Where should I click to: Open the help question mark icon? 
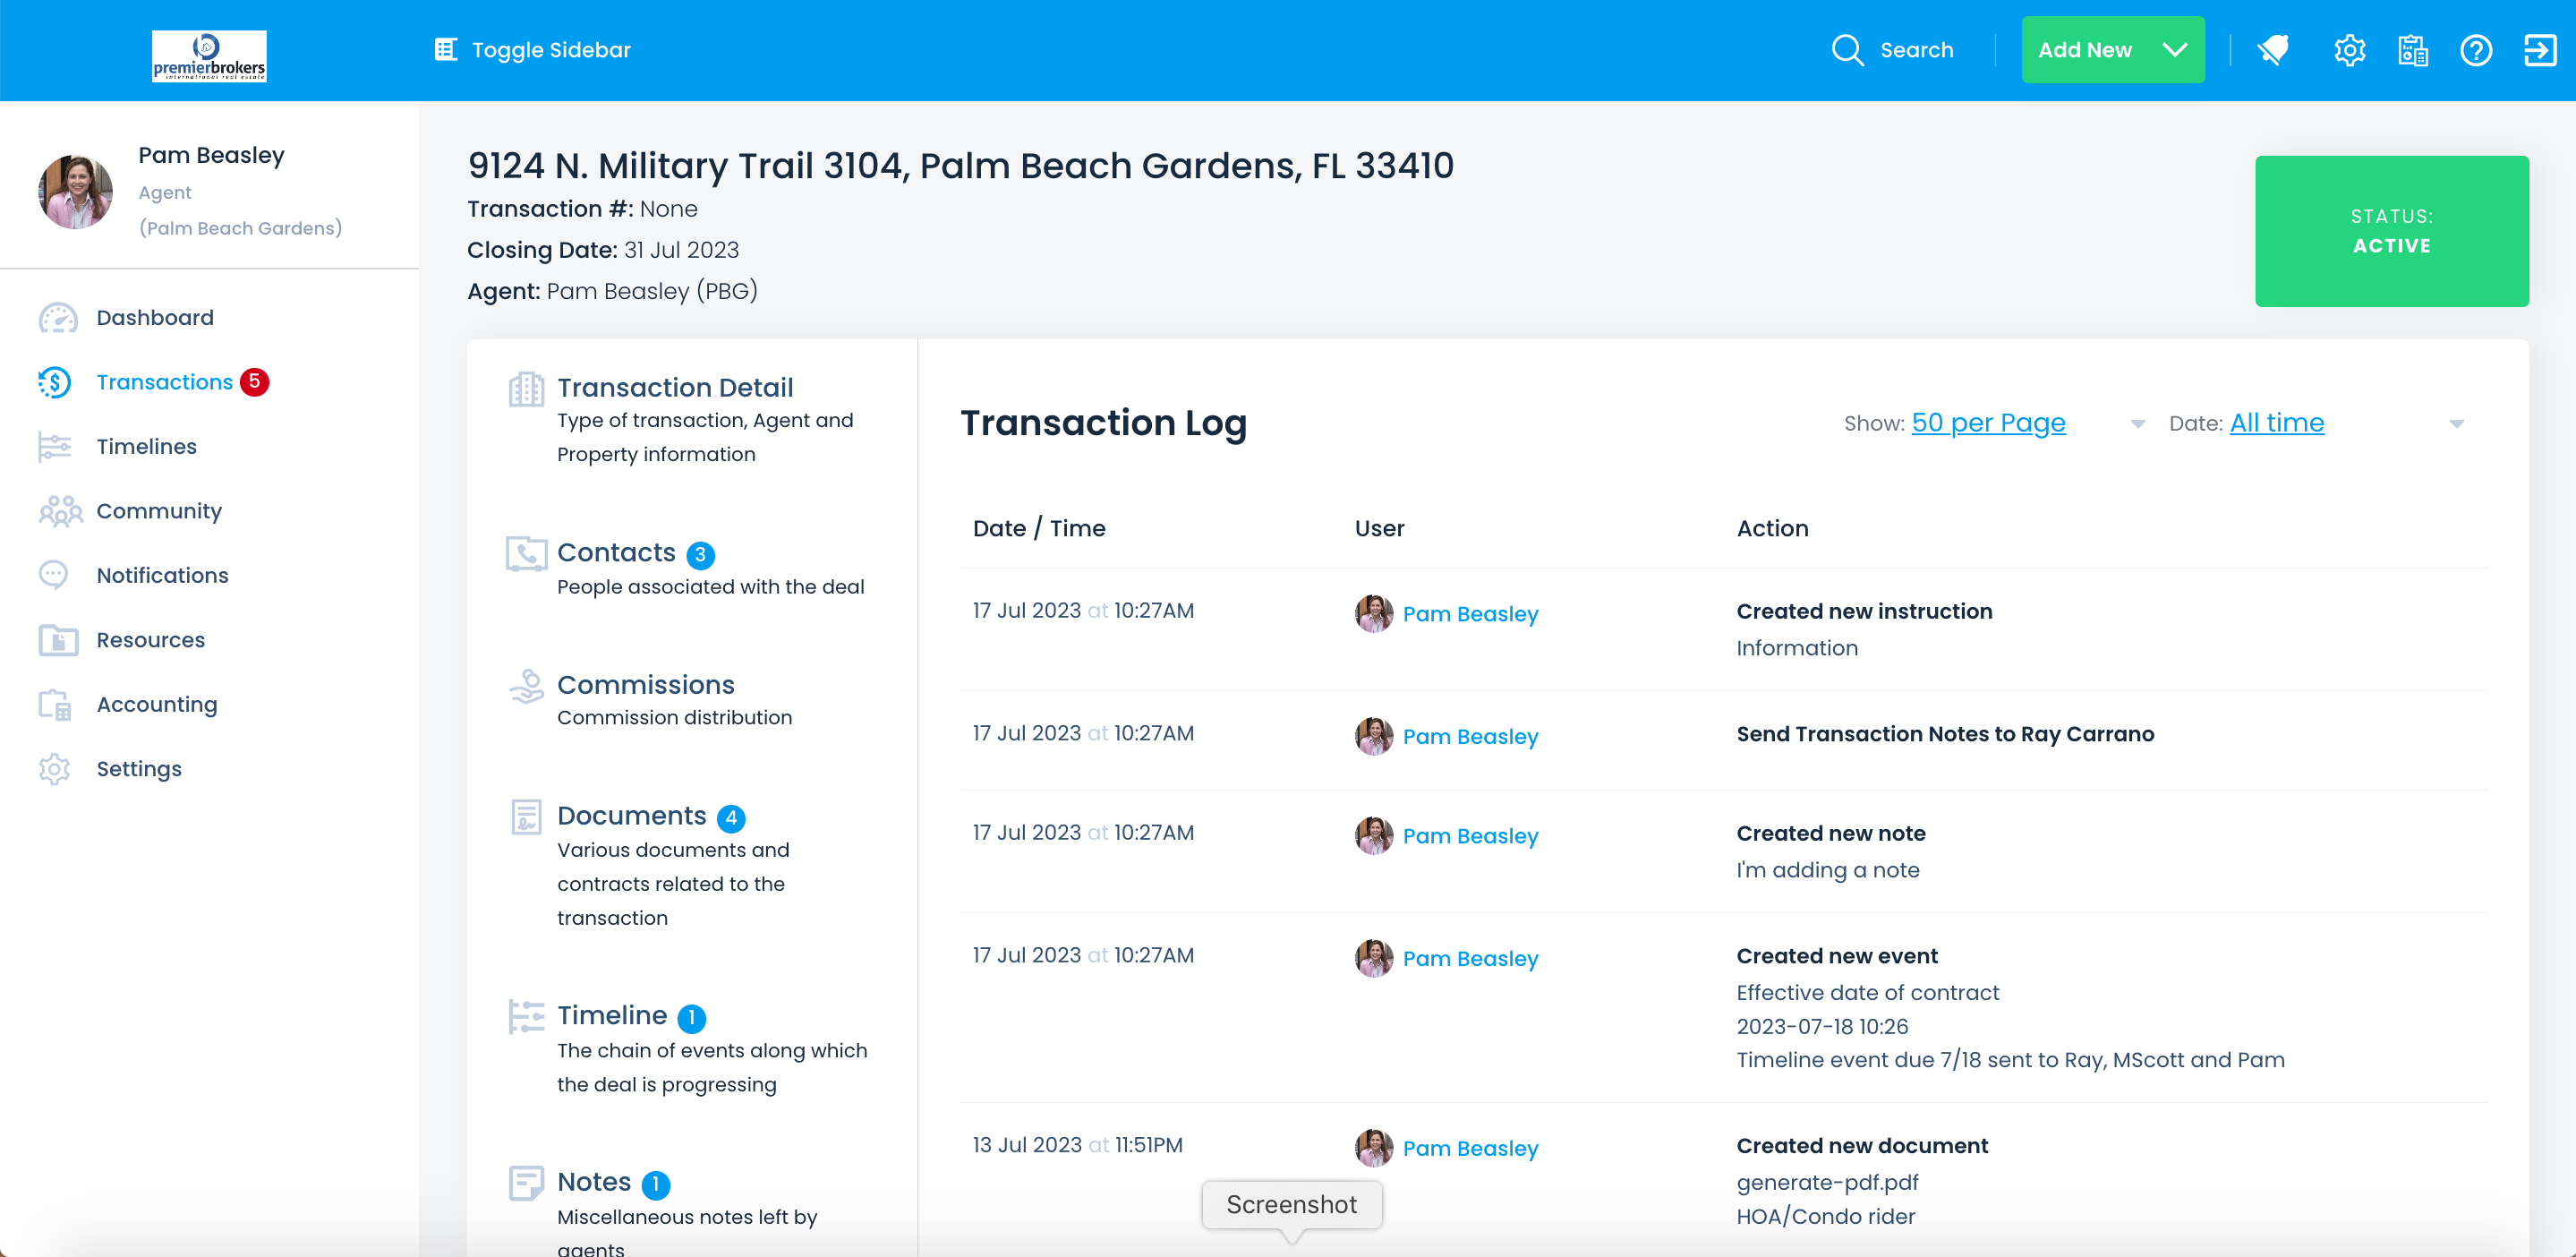pyautogui.click(x=2476, y=50)
